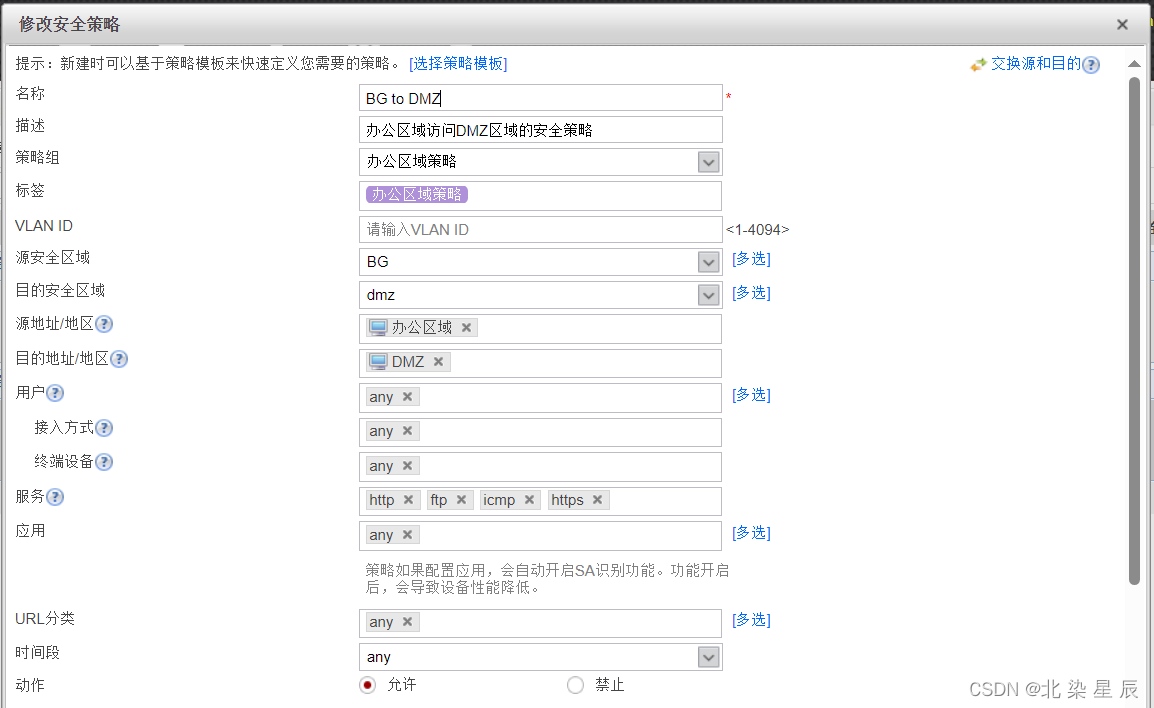
Task: Expand the 源安全区域 BG dropdown
Action: point(708,262)
